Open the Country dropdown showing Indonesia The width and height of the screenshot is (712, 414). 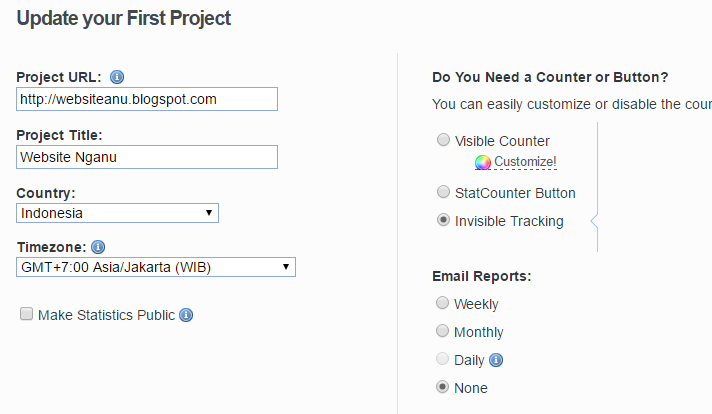pyautogui.click(x=118, y=213)
